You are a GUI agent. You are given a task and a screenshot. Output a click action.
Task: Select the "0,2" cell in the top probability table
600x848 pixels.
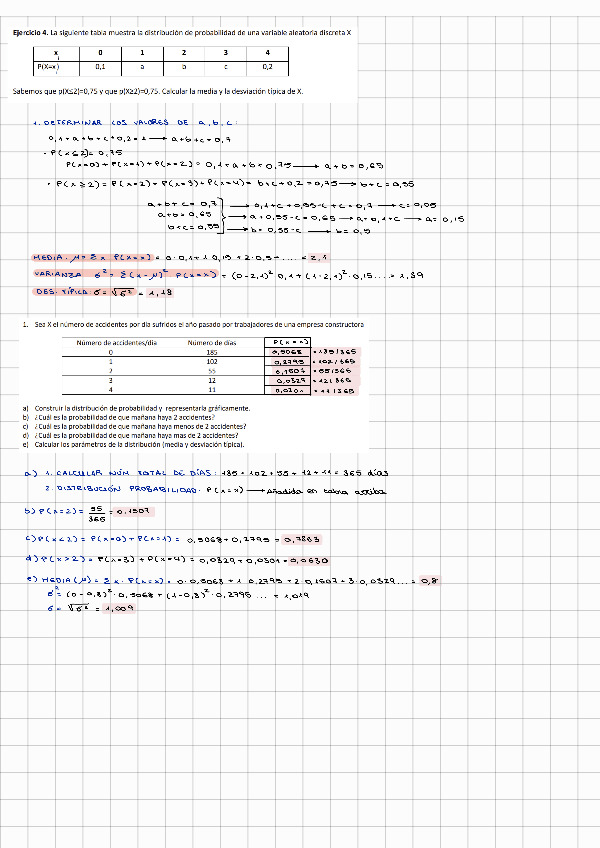(x=267, y=67)
